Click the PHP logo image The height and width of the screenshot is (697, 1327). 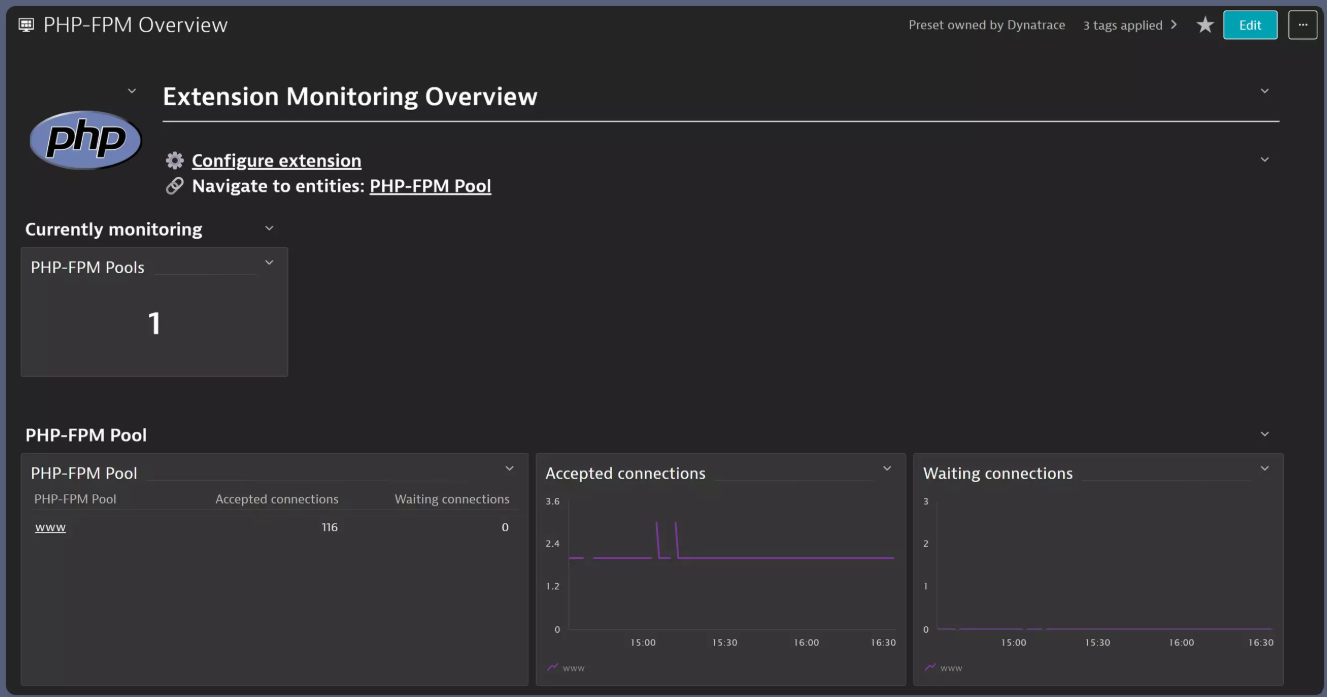tap(86, 140)
